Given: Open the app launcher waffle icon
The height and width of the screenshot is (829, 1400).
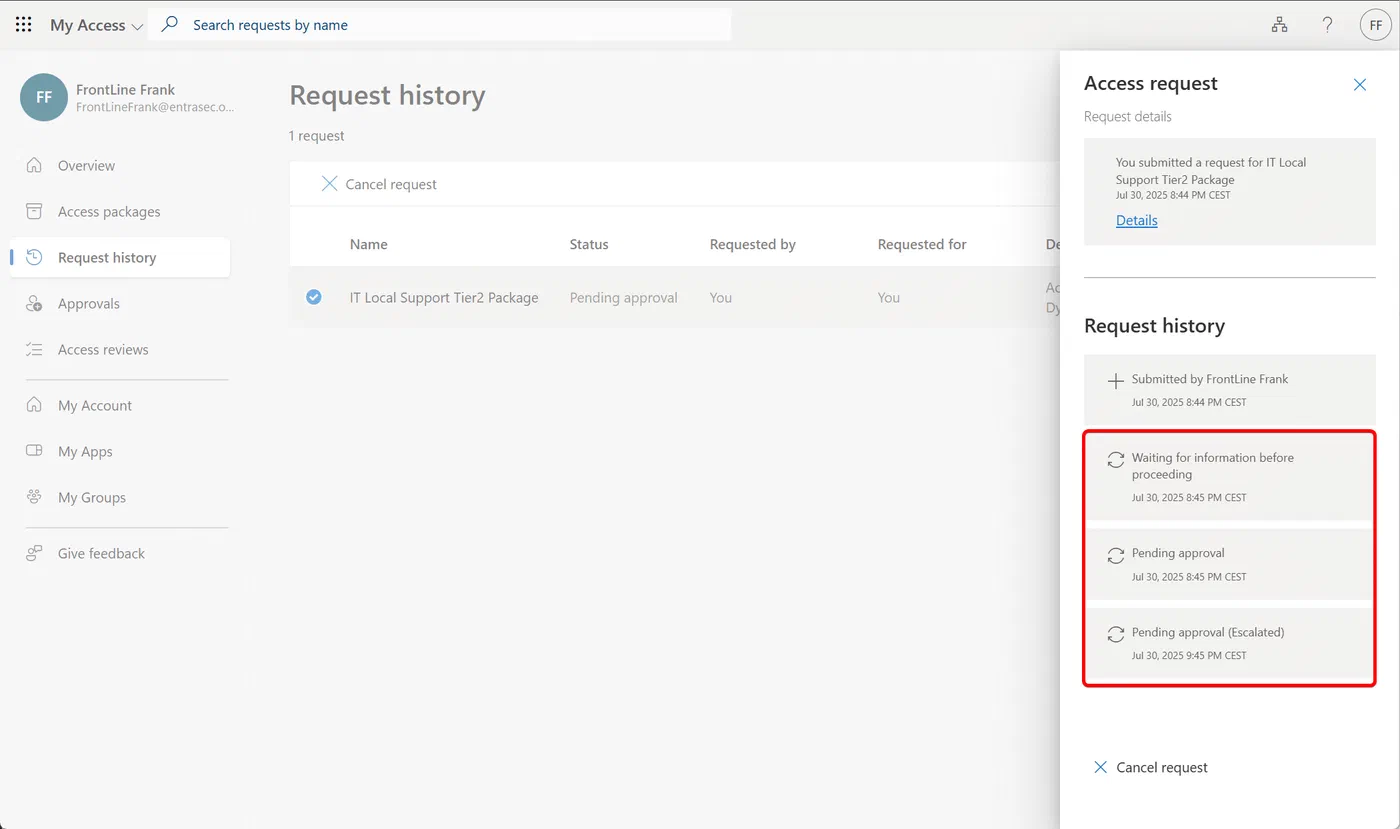Looking at the screenshot, I should point(24,25).
